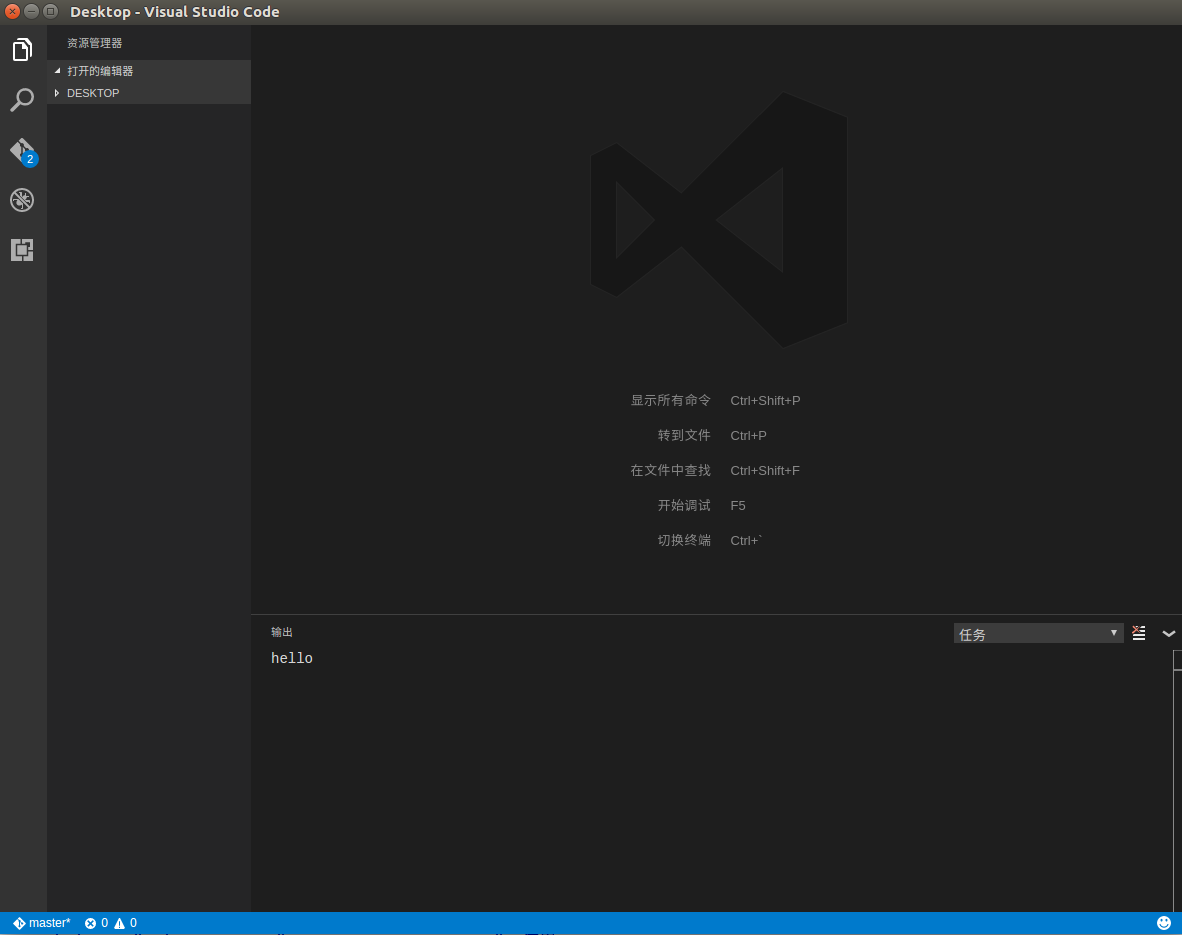Minimize the Visual Studio Code window
Screen dimensions: 1182x935
[x=31, y=11]
